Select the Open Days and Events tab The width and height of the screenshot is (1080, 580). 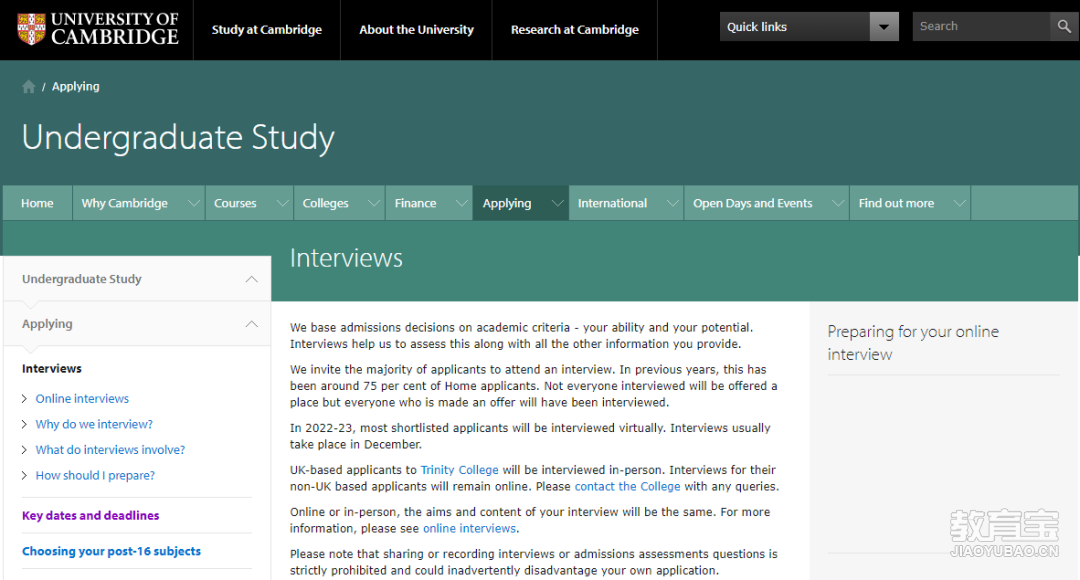753,203
